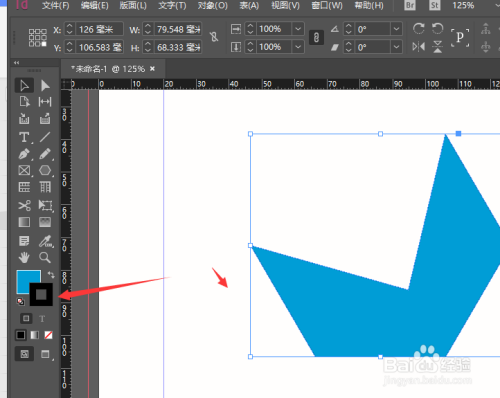This screenshot has width=500, height=398.
Task: Select the Gradient Swatch tool
Action: [x=24, y=222]
